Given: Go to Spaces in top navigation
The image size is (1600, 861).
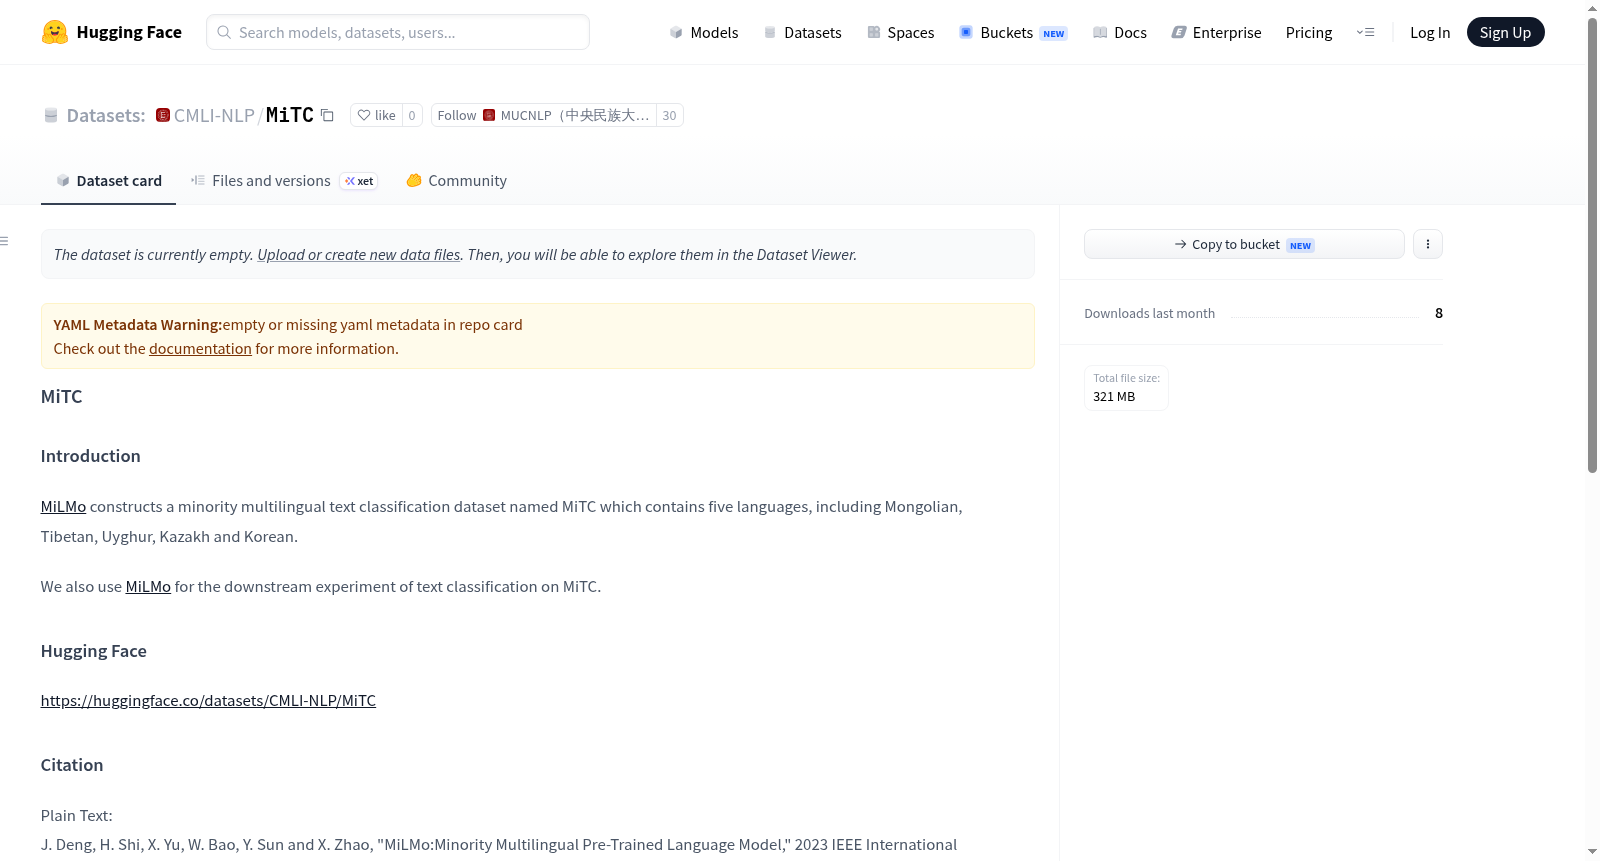Looking at the screenshot, I should (900, 32).
